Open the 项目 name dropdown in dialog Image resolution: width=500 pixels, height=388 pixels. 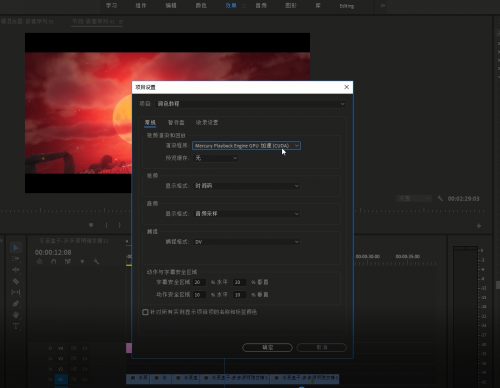(250, 104)
